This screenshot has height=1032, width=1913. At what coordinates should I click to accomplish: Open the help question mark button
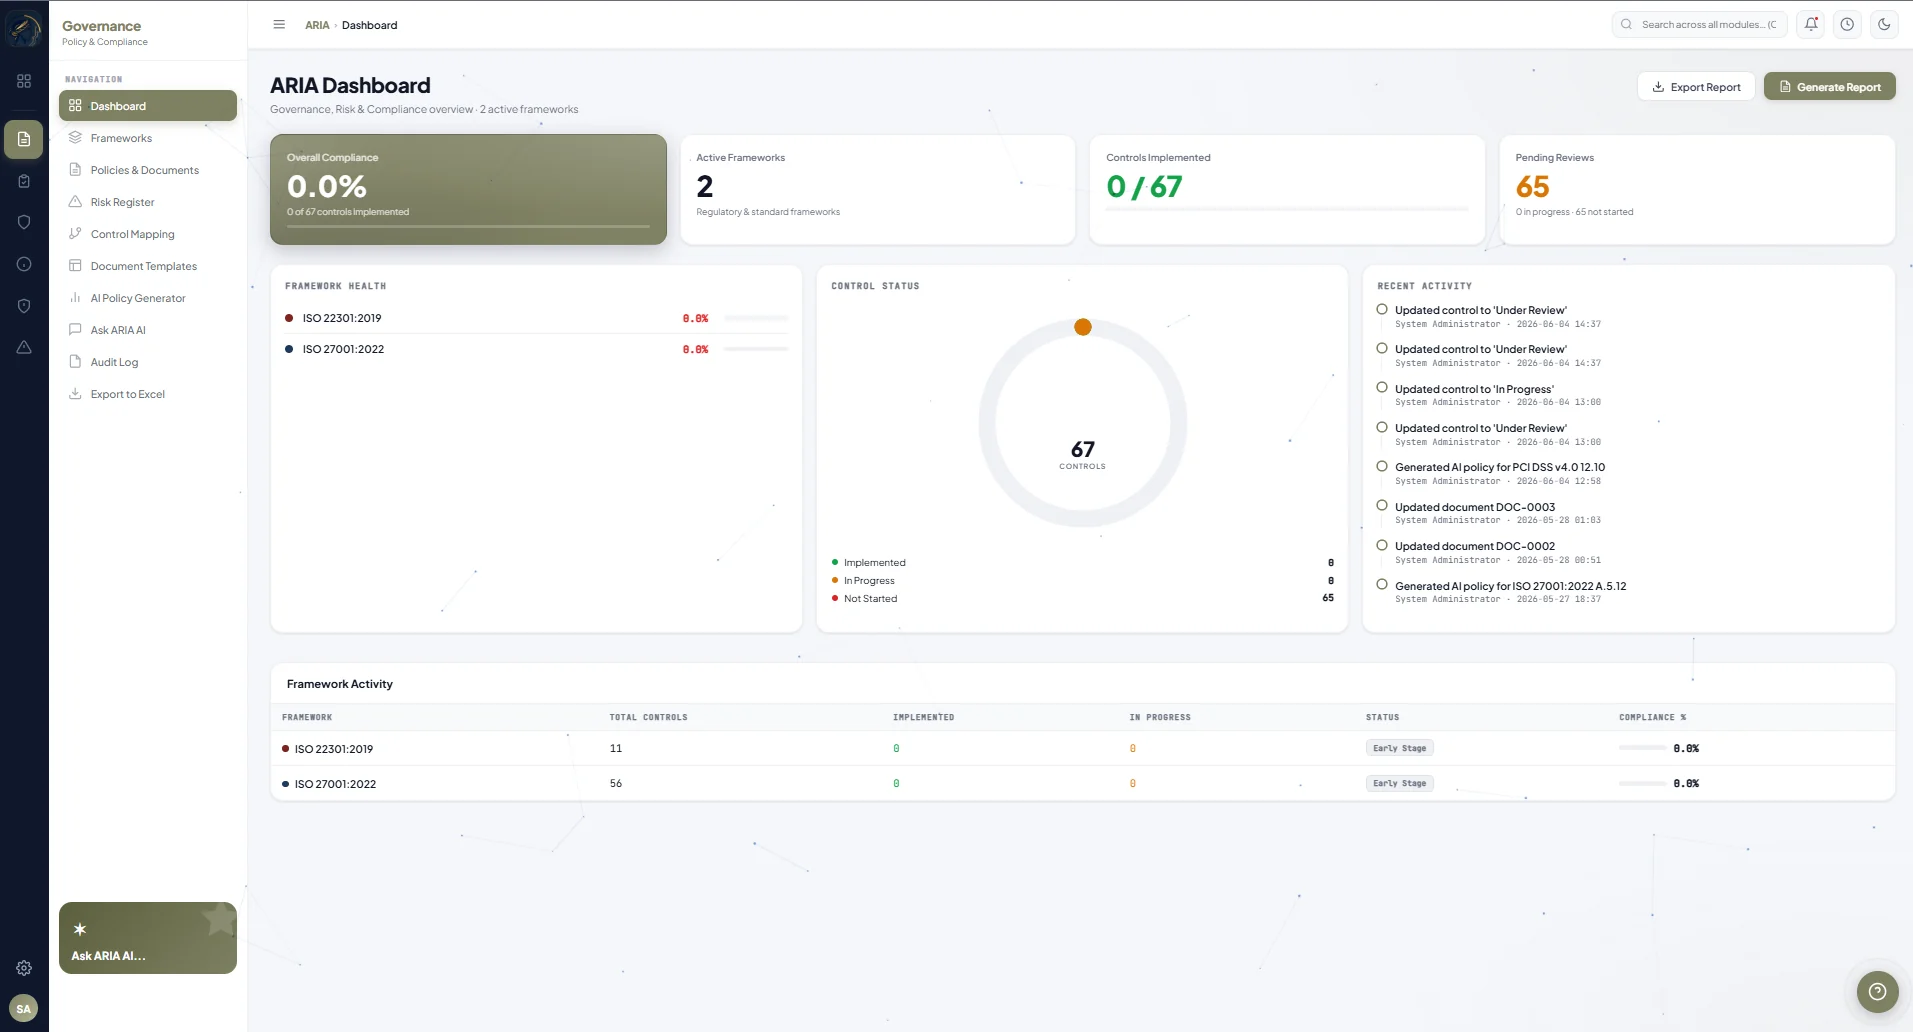point(1877,992)
